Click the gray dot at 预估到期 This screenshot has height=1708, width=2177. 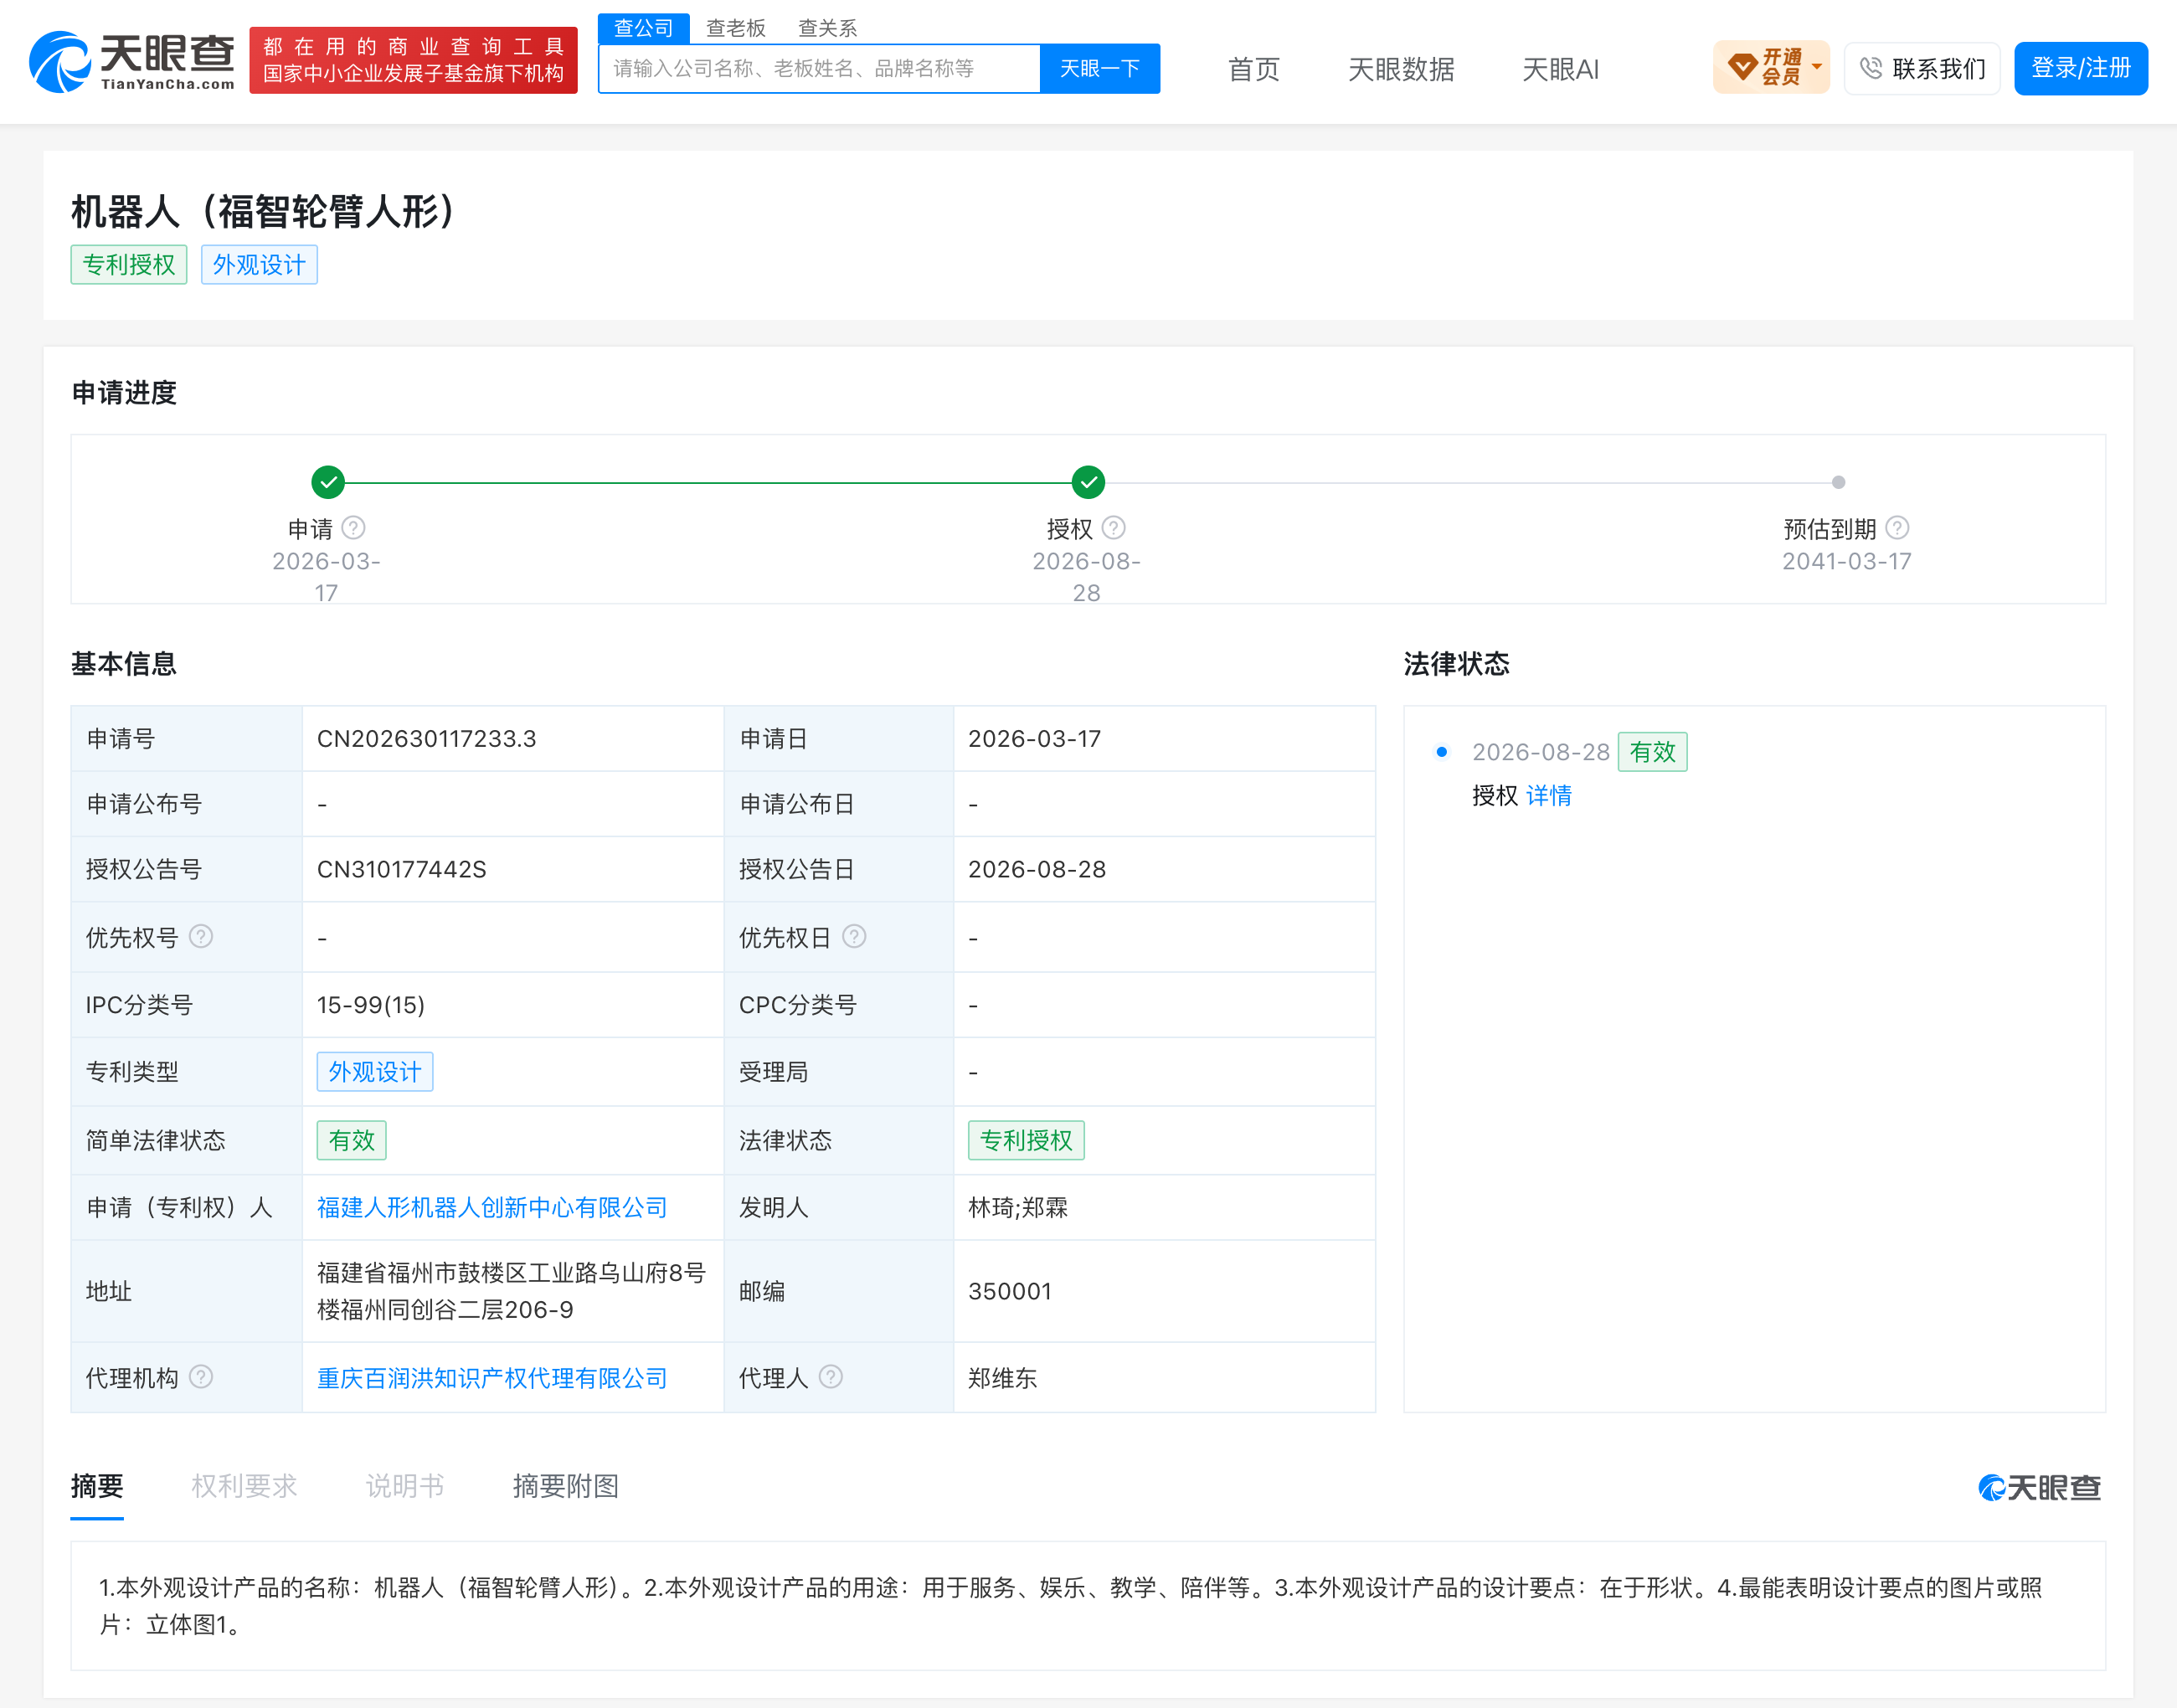[1838, 482]
